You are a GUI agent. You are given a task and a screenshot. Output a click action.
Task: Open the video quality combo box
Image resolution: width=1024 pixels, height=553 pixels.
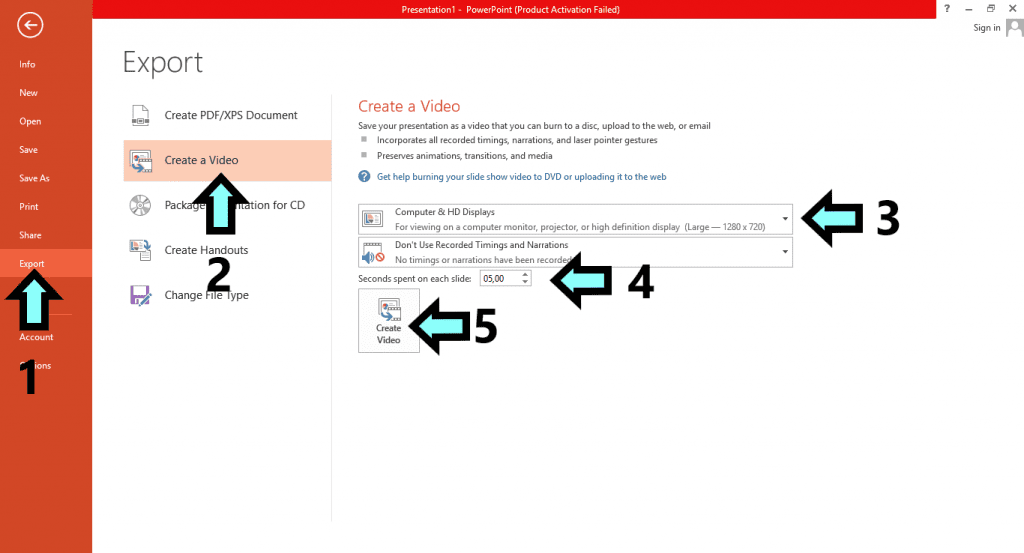(x=575, y=219)
